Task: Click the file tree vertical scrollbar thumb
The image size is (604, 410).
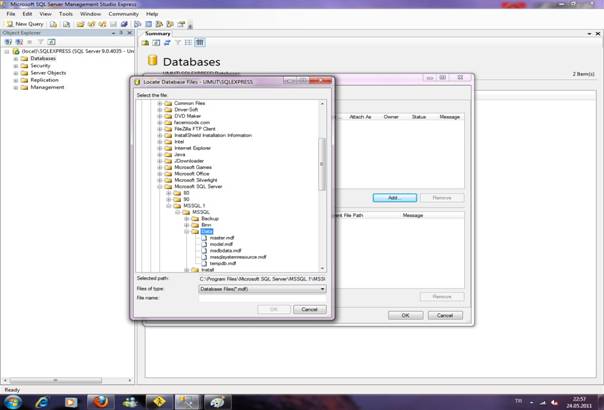Action: coord(322,165)
